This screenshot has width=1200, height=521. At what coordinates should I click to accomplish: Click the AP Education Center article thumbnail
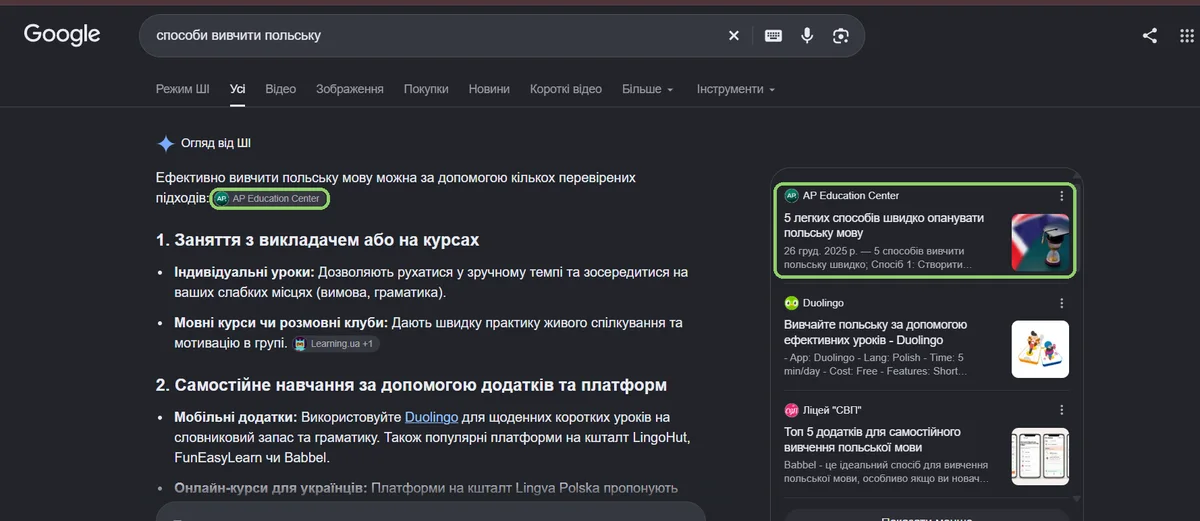point(1040,242)
